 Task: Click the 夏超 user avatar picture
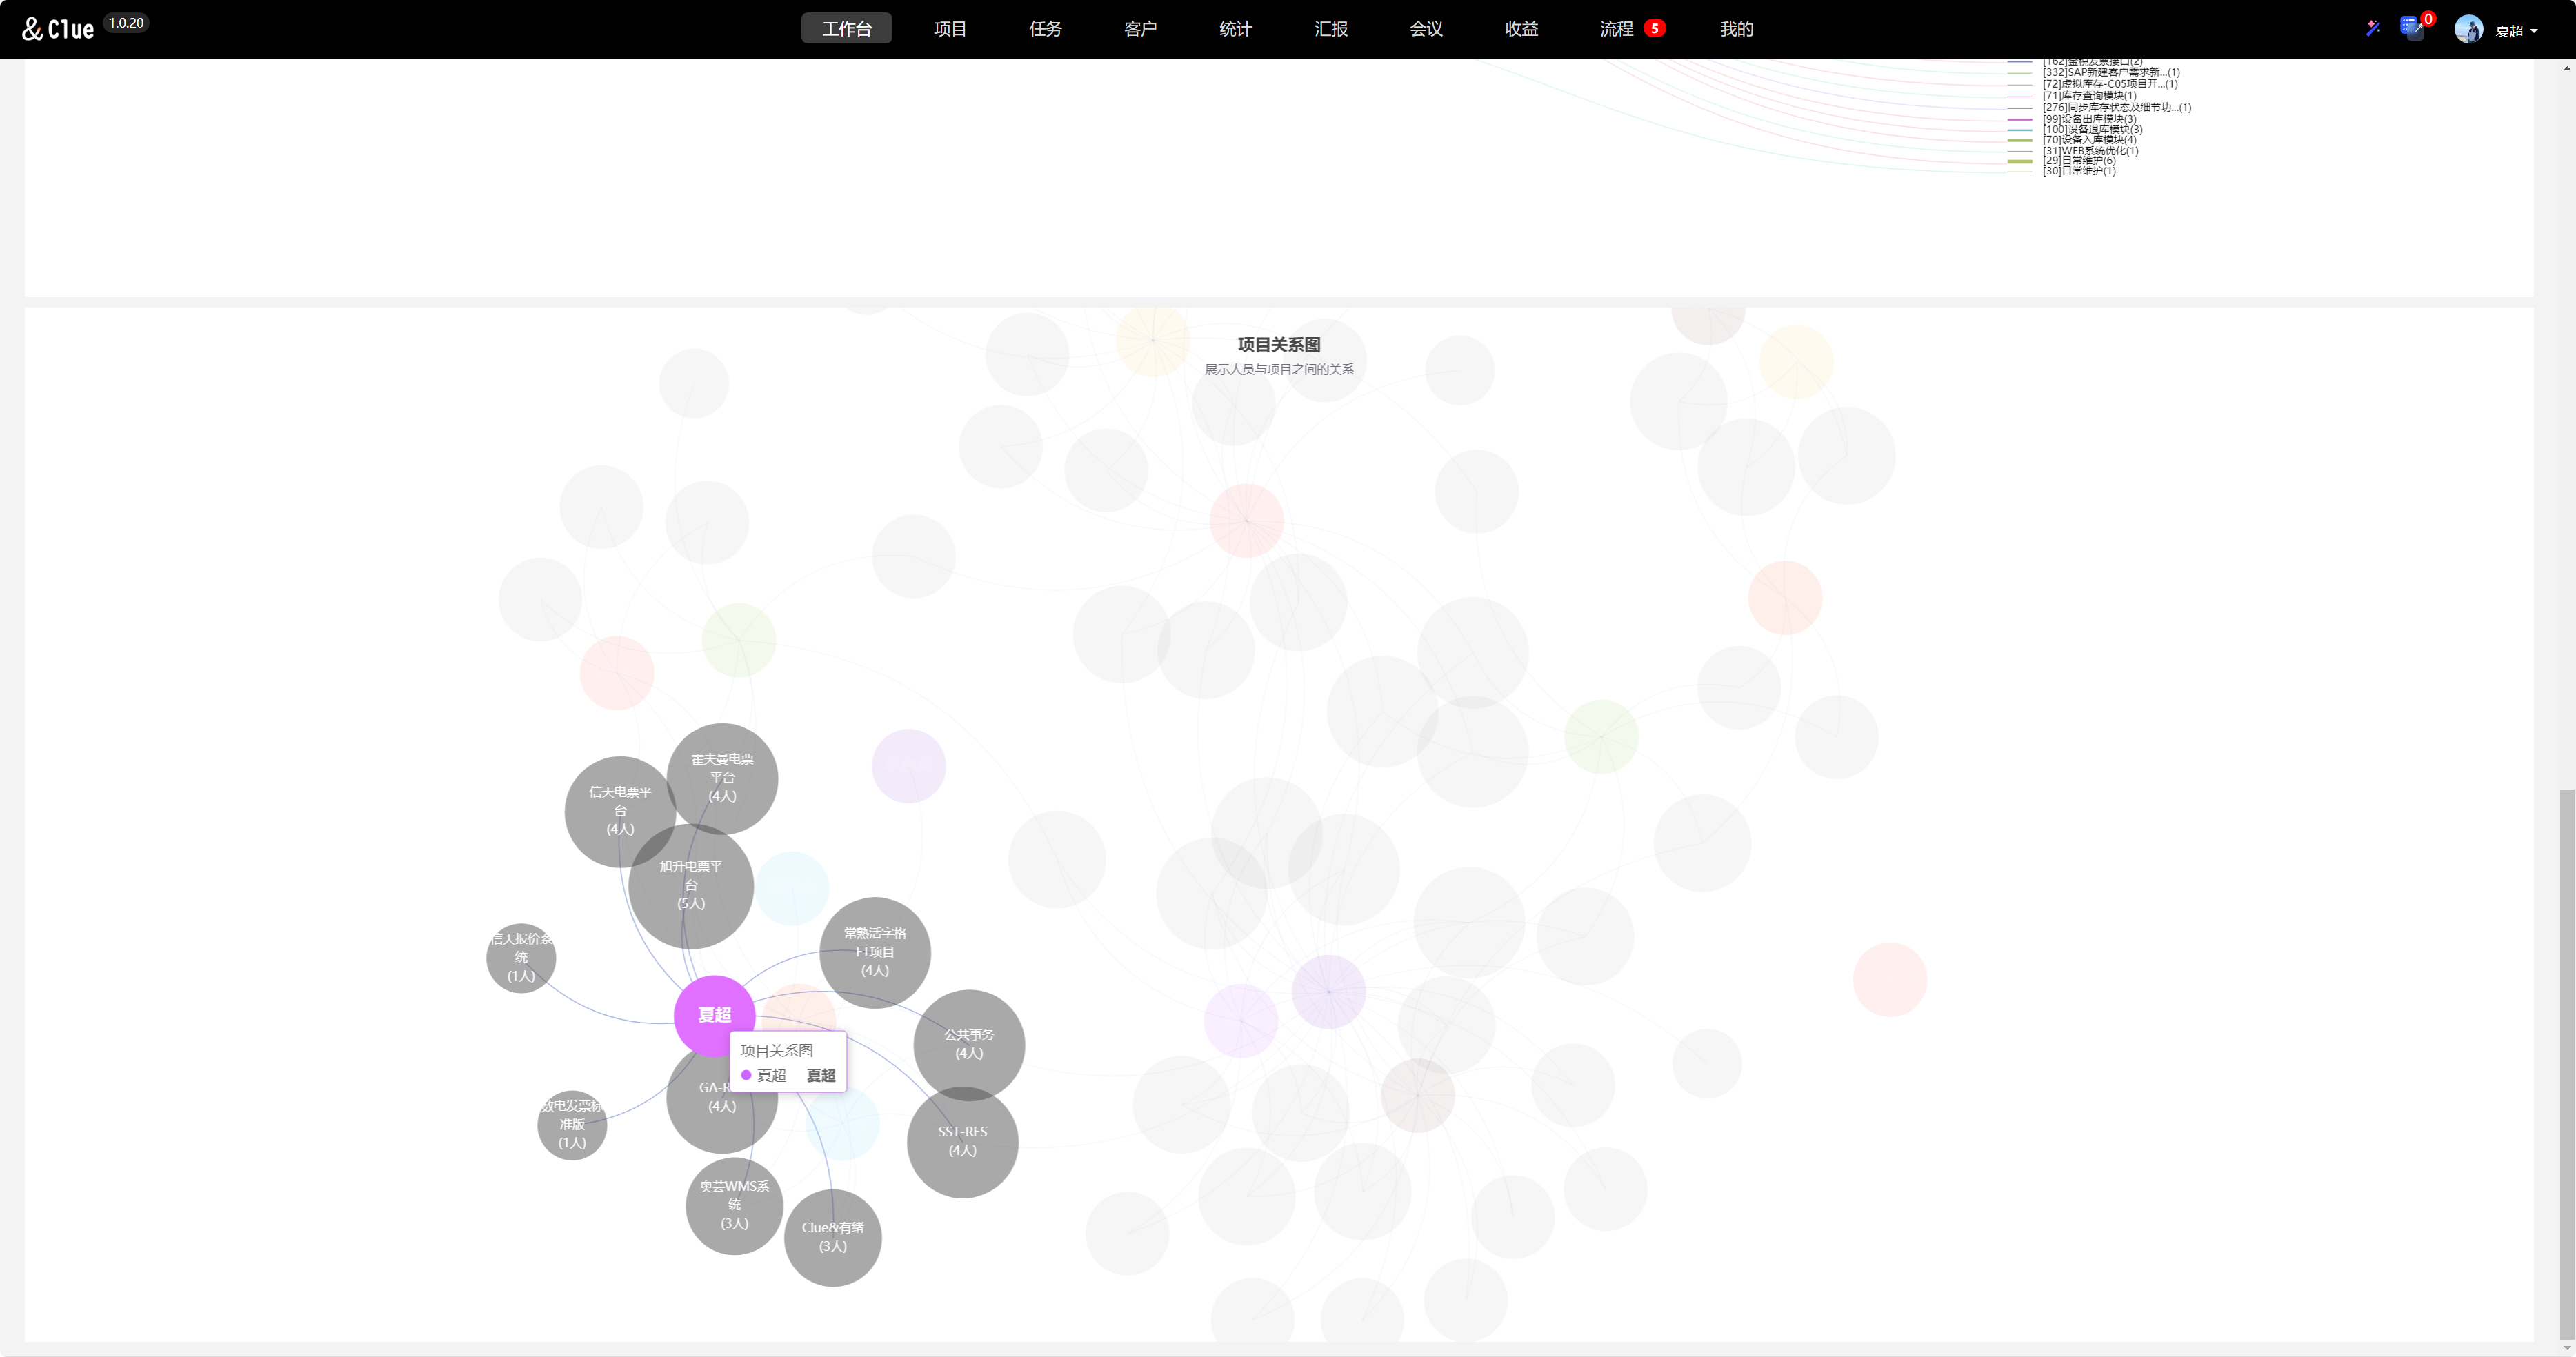point(2468,29)
